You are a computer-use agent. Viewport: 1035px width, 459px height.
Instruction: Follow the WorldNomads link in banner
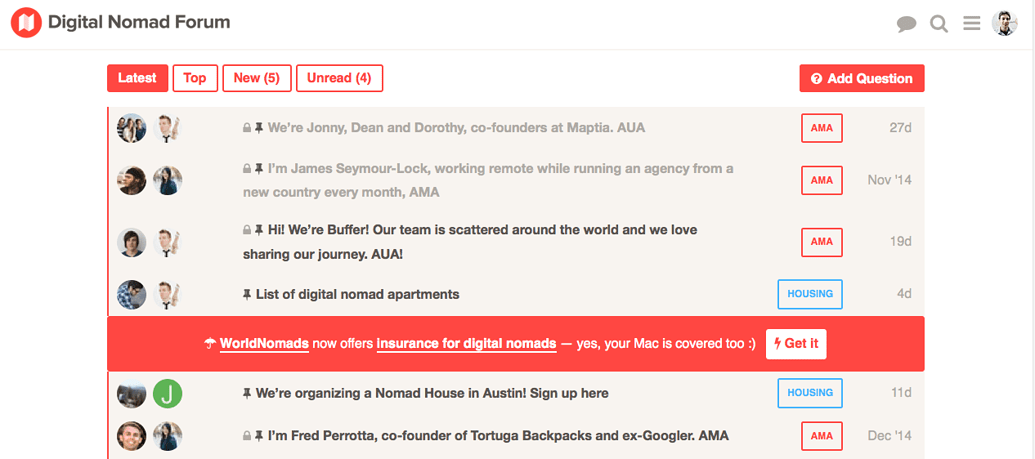click(x=264, y=344)
